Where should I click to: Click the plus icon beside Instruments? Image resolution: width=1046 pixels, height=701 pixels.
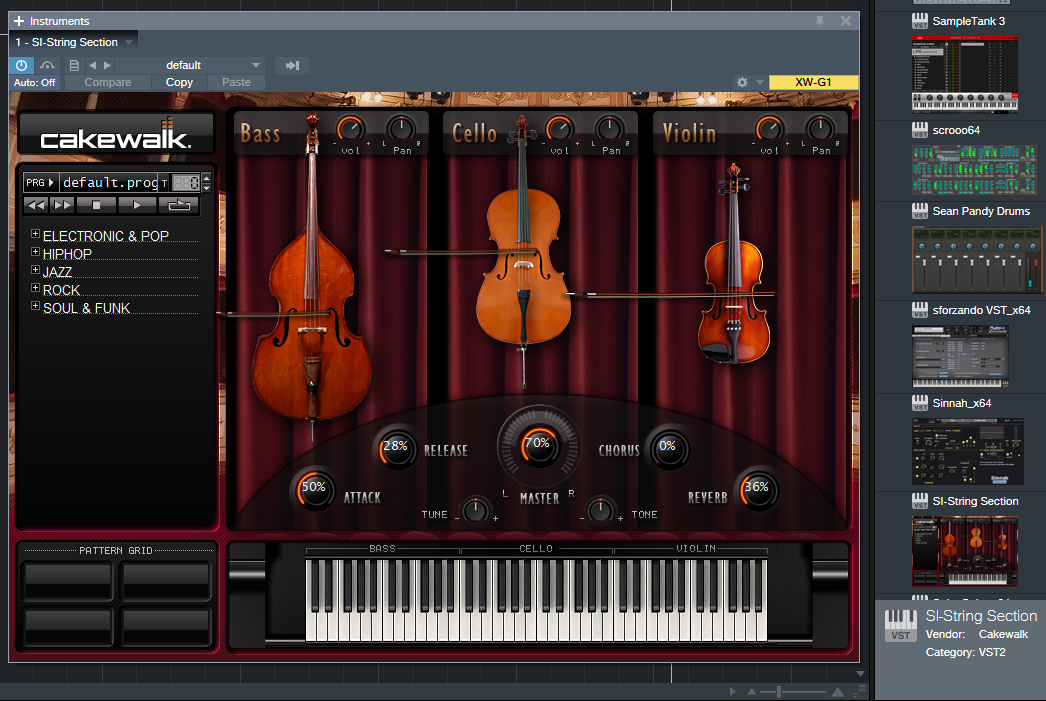pyautogui.click(x=19, y=21)
